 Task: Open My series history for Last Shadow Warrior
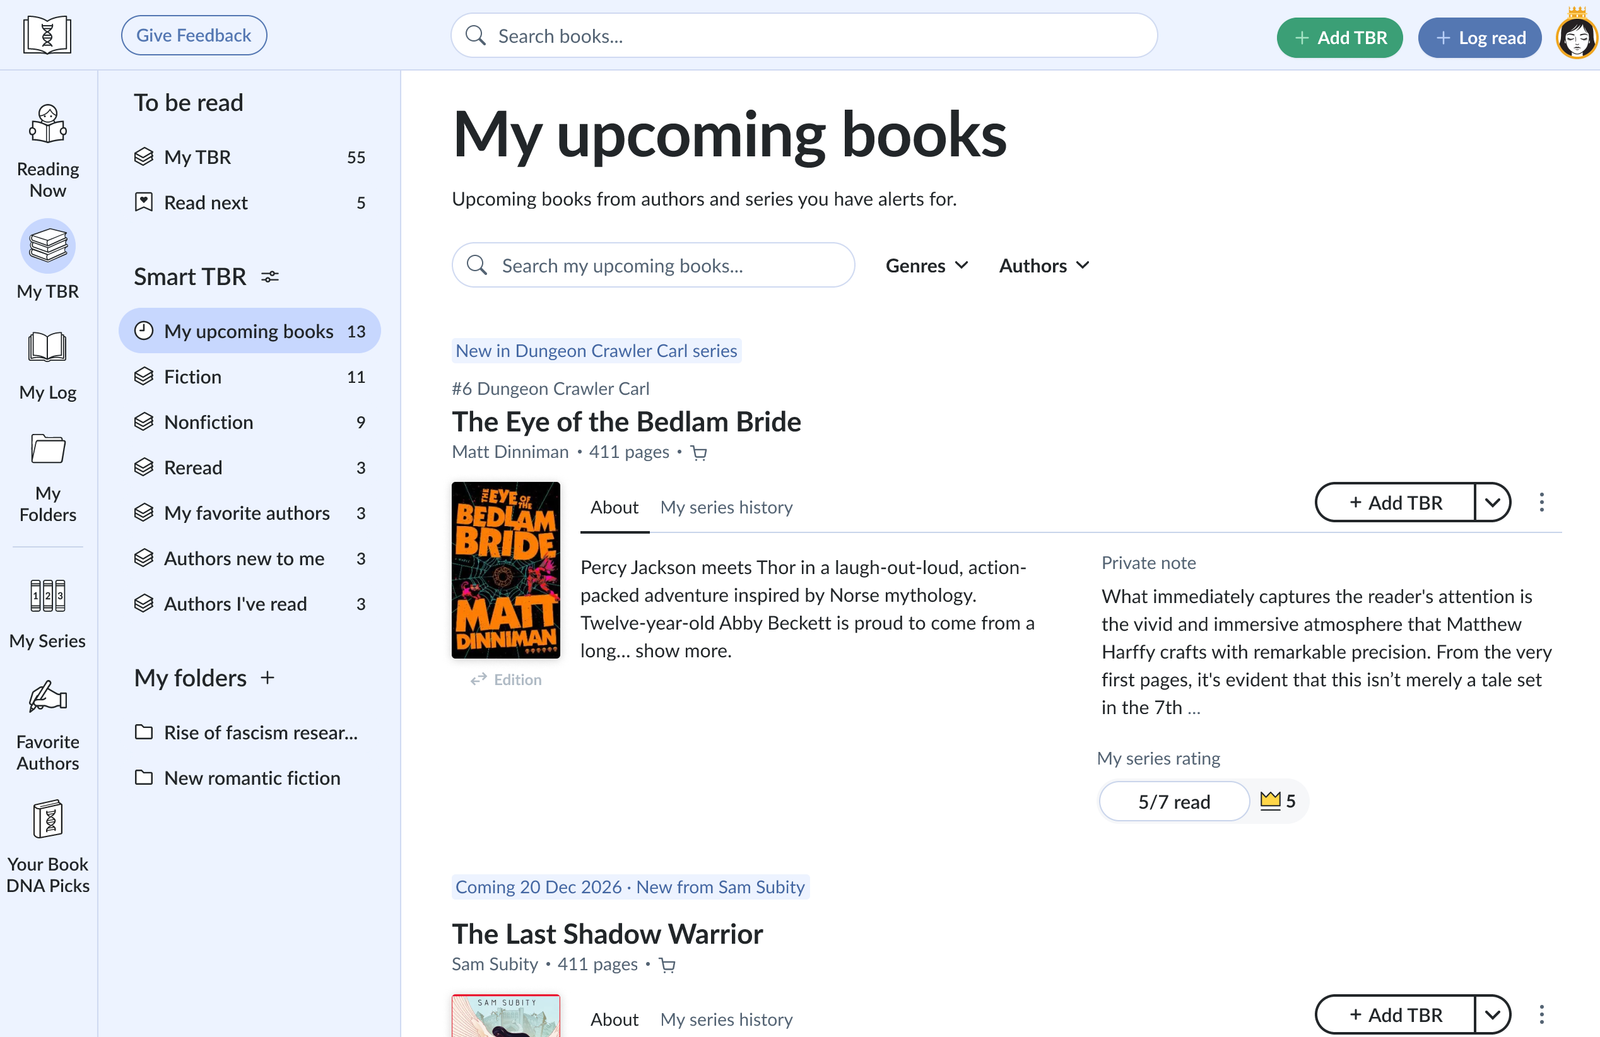pos(726,1019)
